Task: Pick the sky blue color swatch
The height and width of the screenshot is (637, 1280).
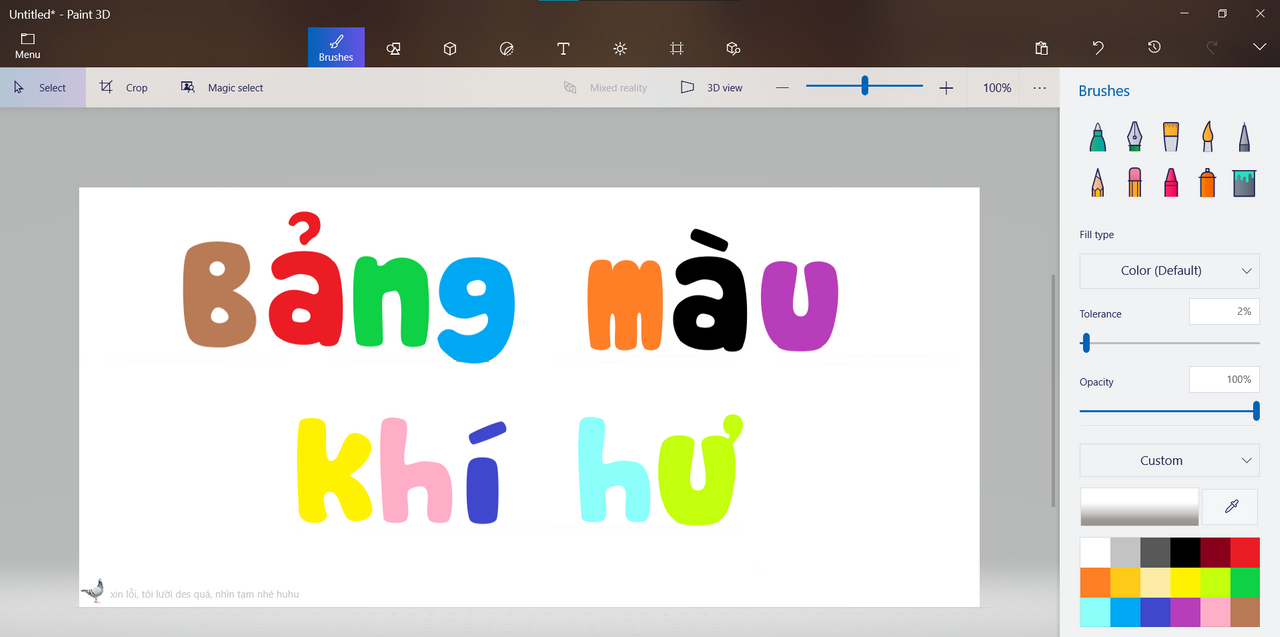Action: click(1125, 613)
